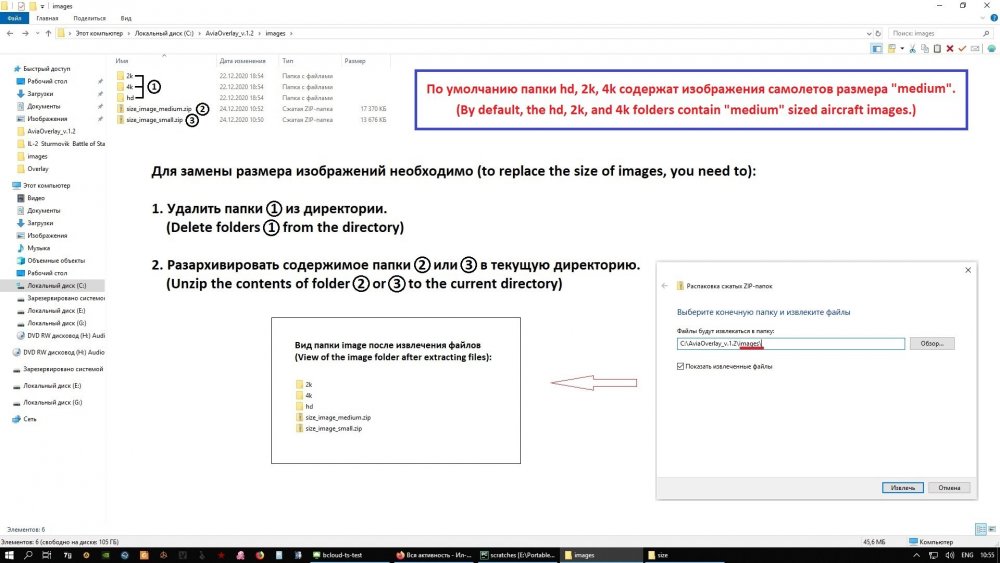Open Музыка in the navigation pane

click(38, 248)
